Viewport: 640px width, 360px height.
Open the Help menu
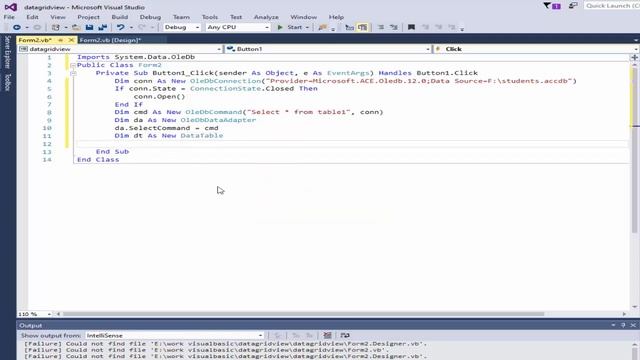336,17
